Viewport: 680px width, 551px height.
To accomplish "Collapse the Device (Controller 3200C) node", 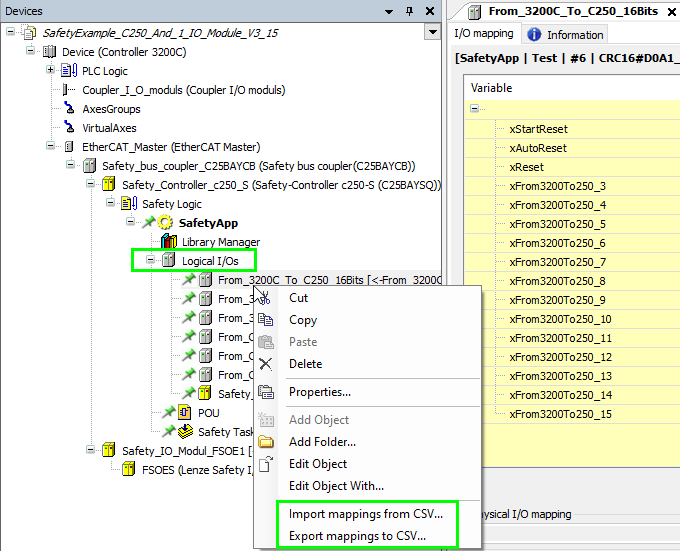I will pyautogui.click(x=30, y=51).
